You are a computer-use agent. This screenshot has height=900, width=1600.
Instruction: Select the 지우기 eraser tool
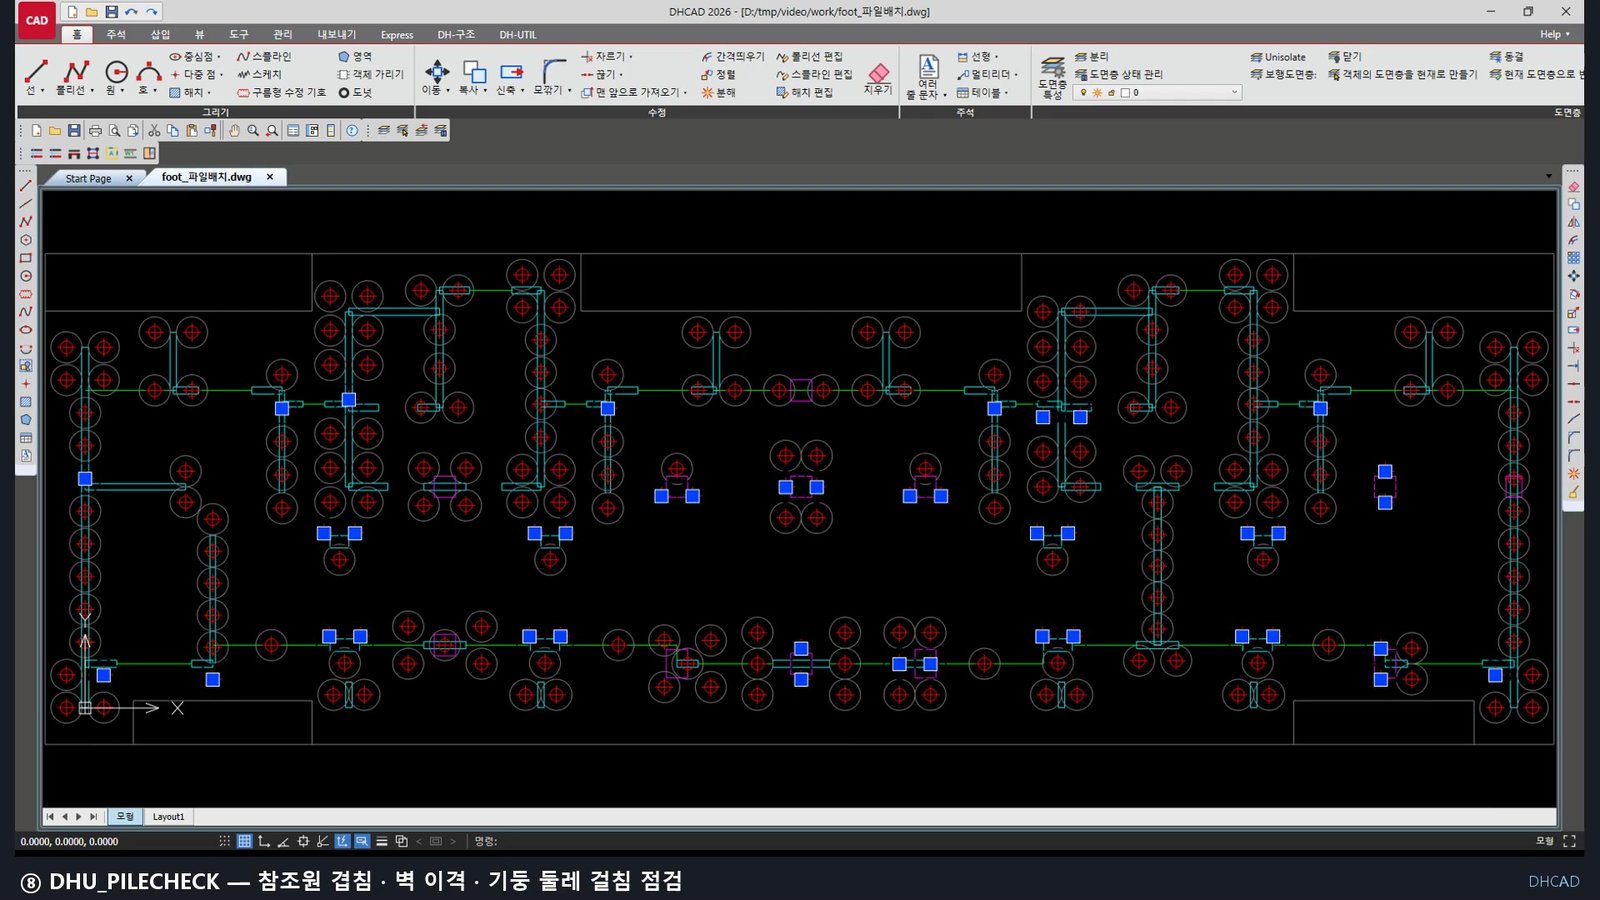pyautogui.click(x=878, y=77)
